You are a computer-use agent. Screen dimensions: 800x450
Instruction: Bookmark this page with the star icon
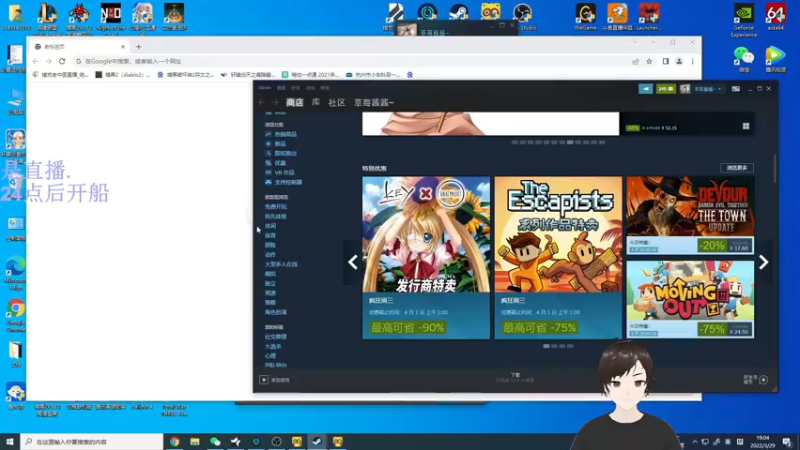coord(649,61)
